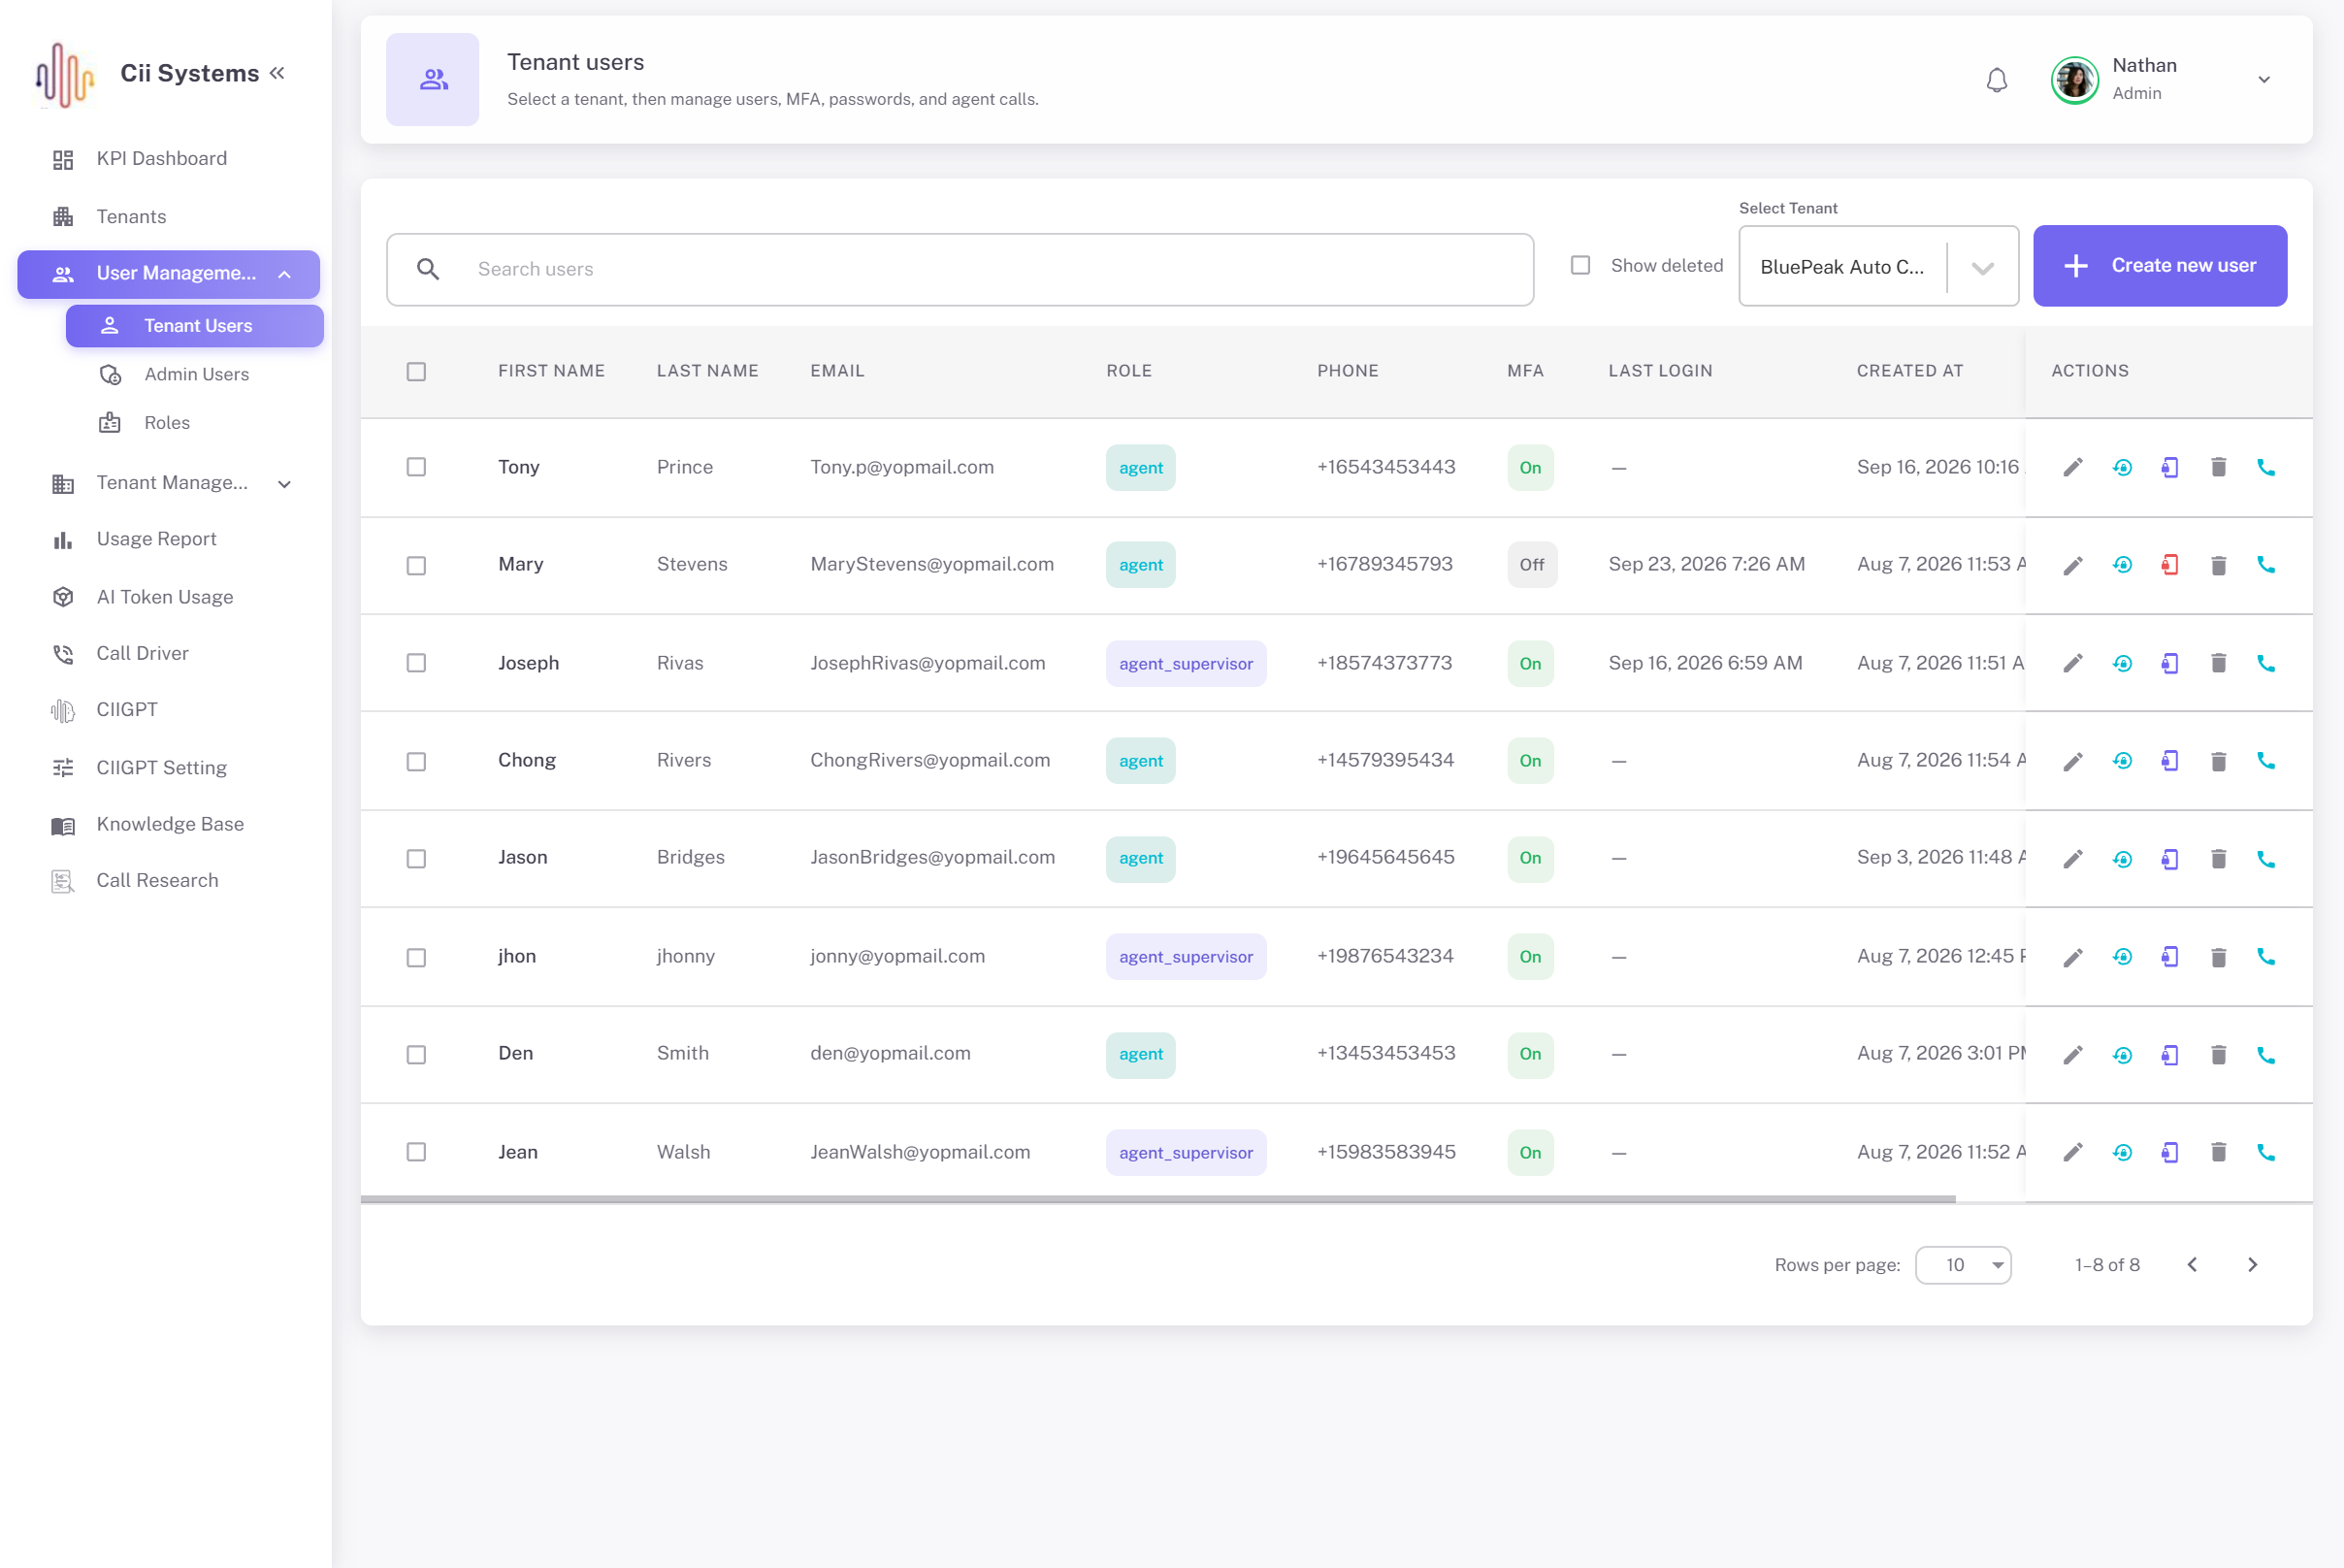The width and height of the screenshot is (2344, 1568).
Task: Edit user Mary Stevens with the pencil icon
Action: [x=2073, y=565]
